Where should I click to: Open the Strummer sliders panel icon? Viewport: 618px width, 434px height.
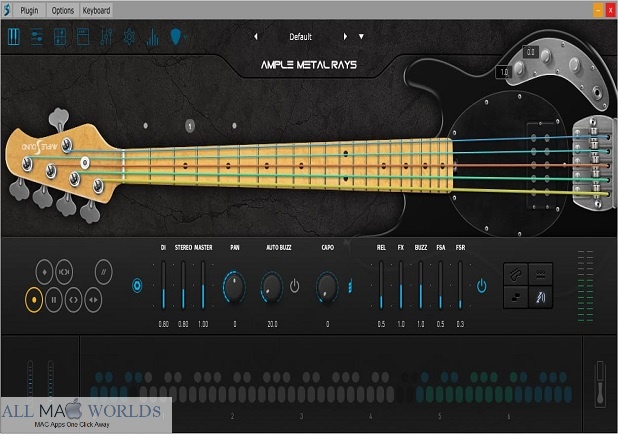pyautogui.click(x=37, y=37)
